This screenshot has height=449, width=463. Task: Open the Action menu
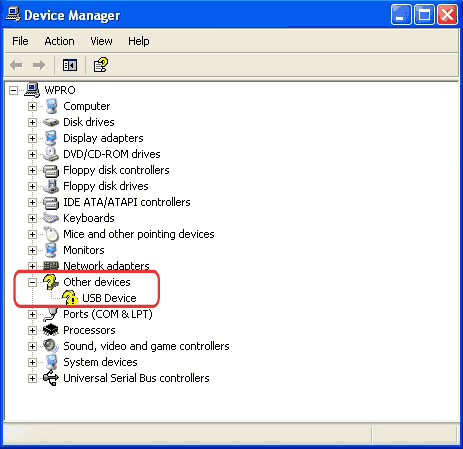59,41
